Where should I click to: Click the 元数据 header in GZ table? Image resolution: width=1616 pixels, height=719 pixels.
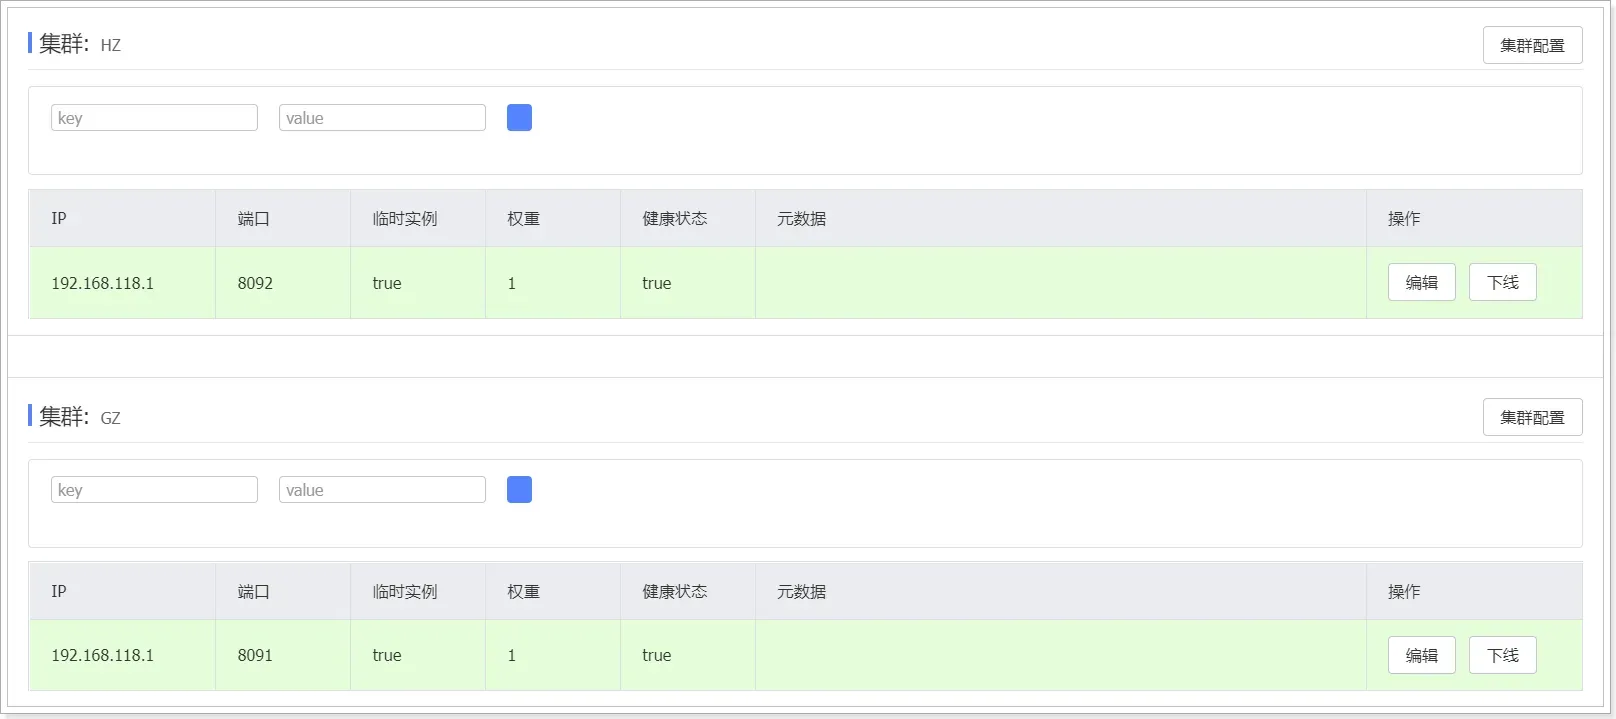[802, 592]
